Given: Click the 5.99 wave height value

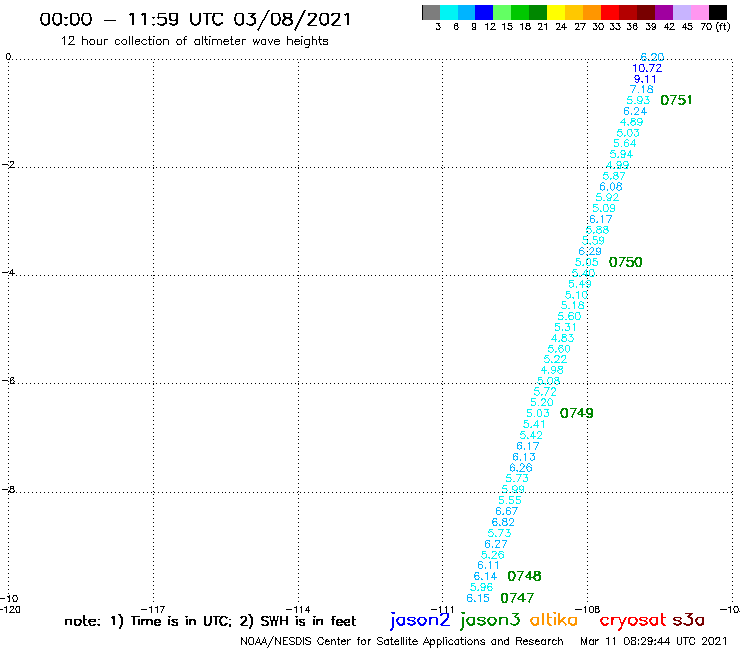Looking at the screenshot, I should 513,489.
